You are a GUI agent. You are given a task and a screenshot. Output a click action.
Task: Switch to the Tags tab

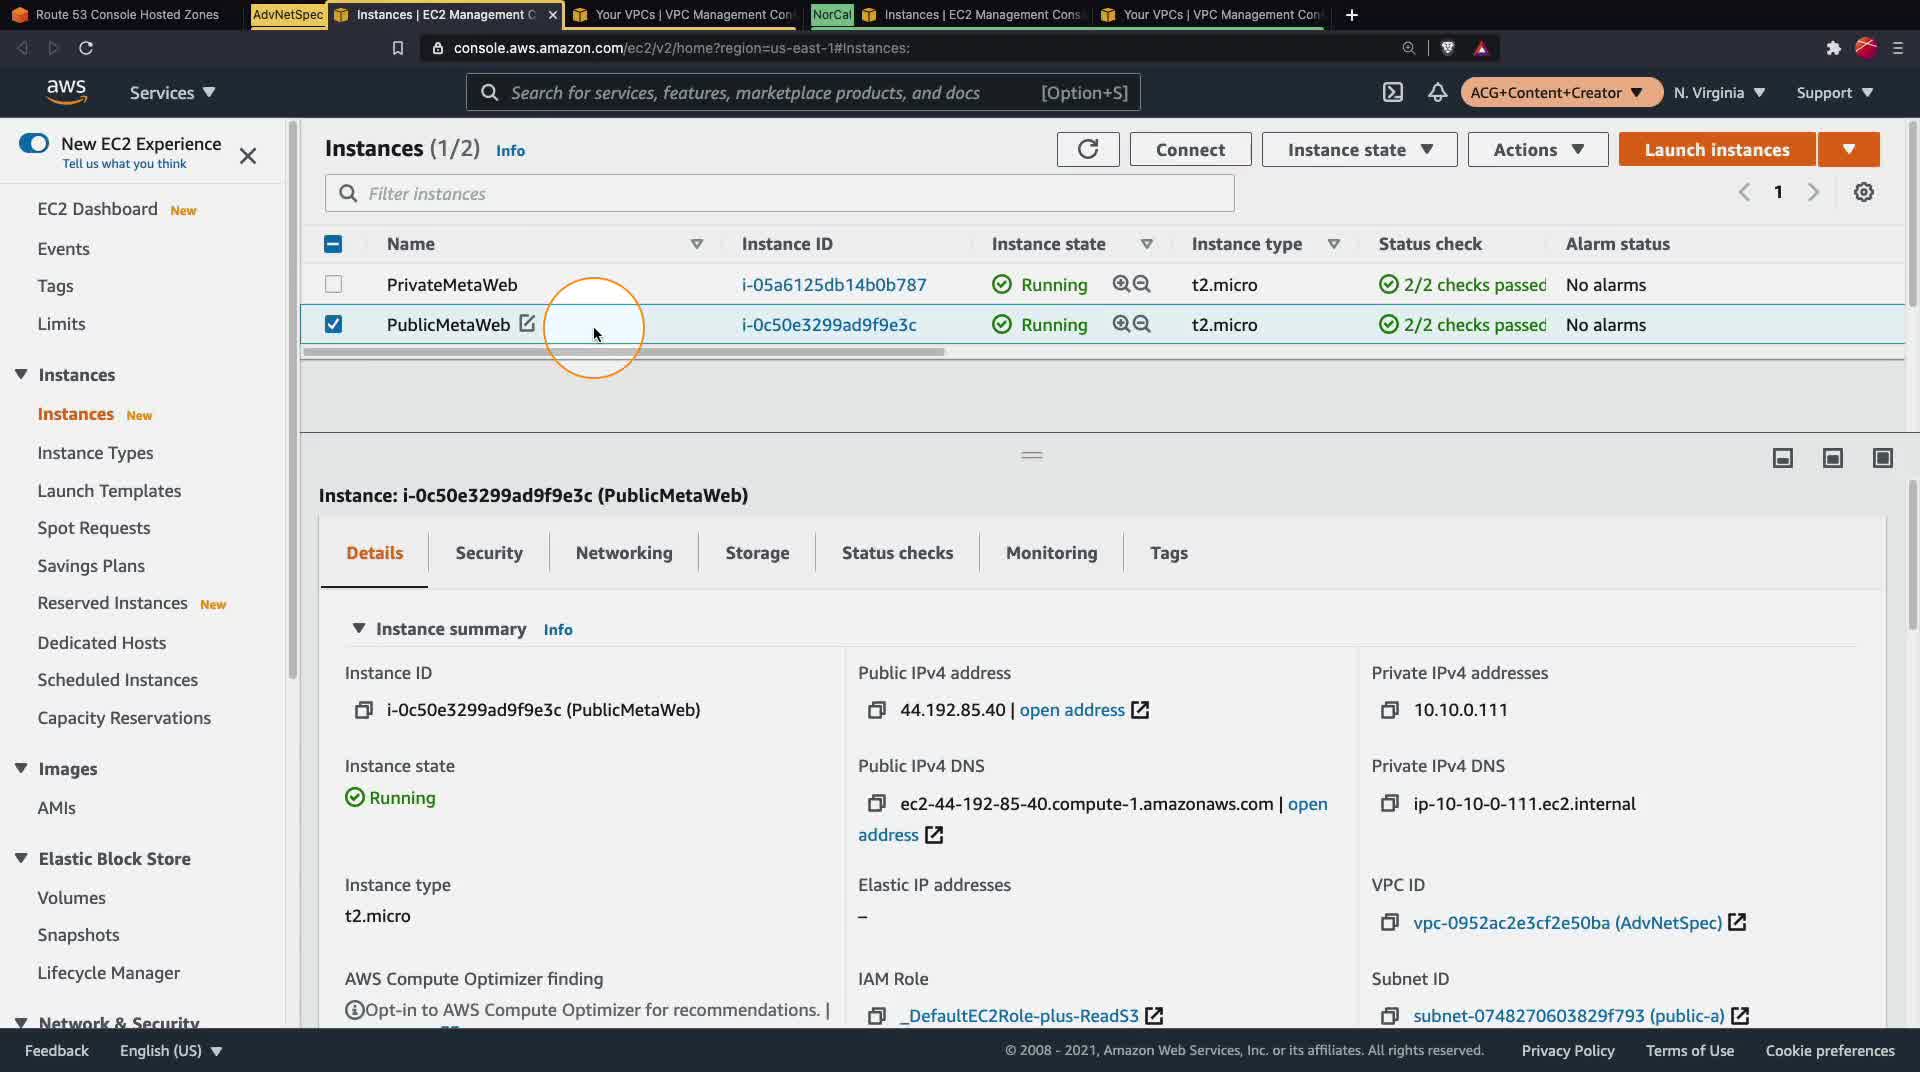pyautogui.click(x=1168, y=553)
